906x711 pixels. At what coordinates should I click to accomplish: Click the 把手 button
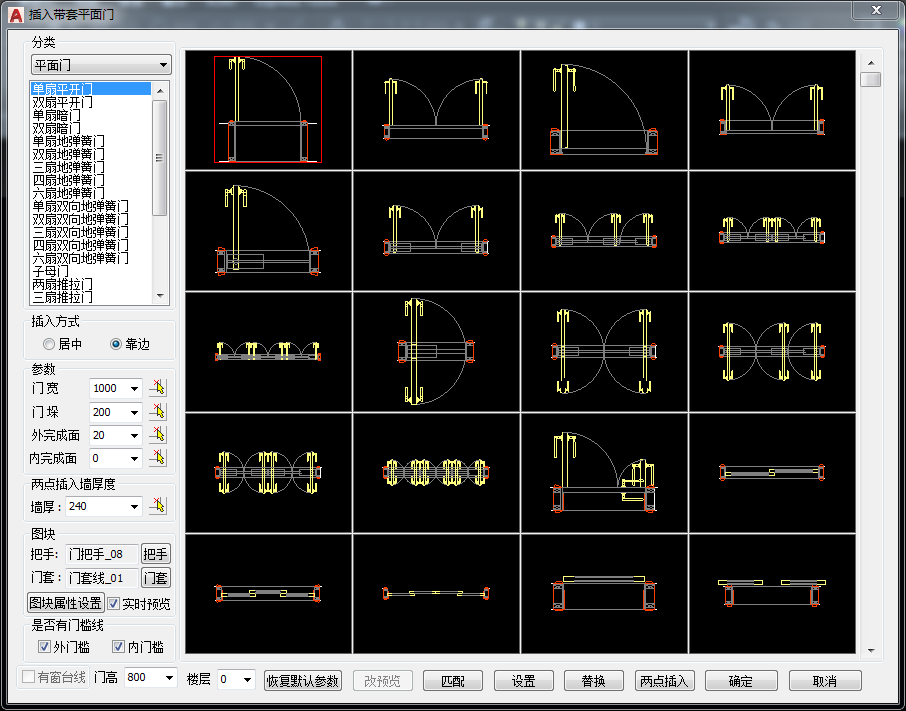(155, 554)
